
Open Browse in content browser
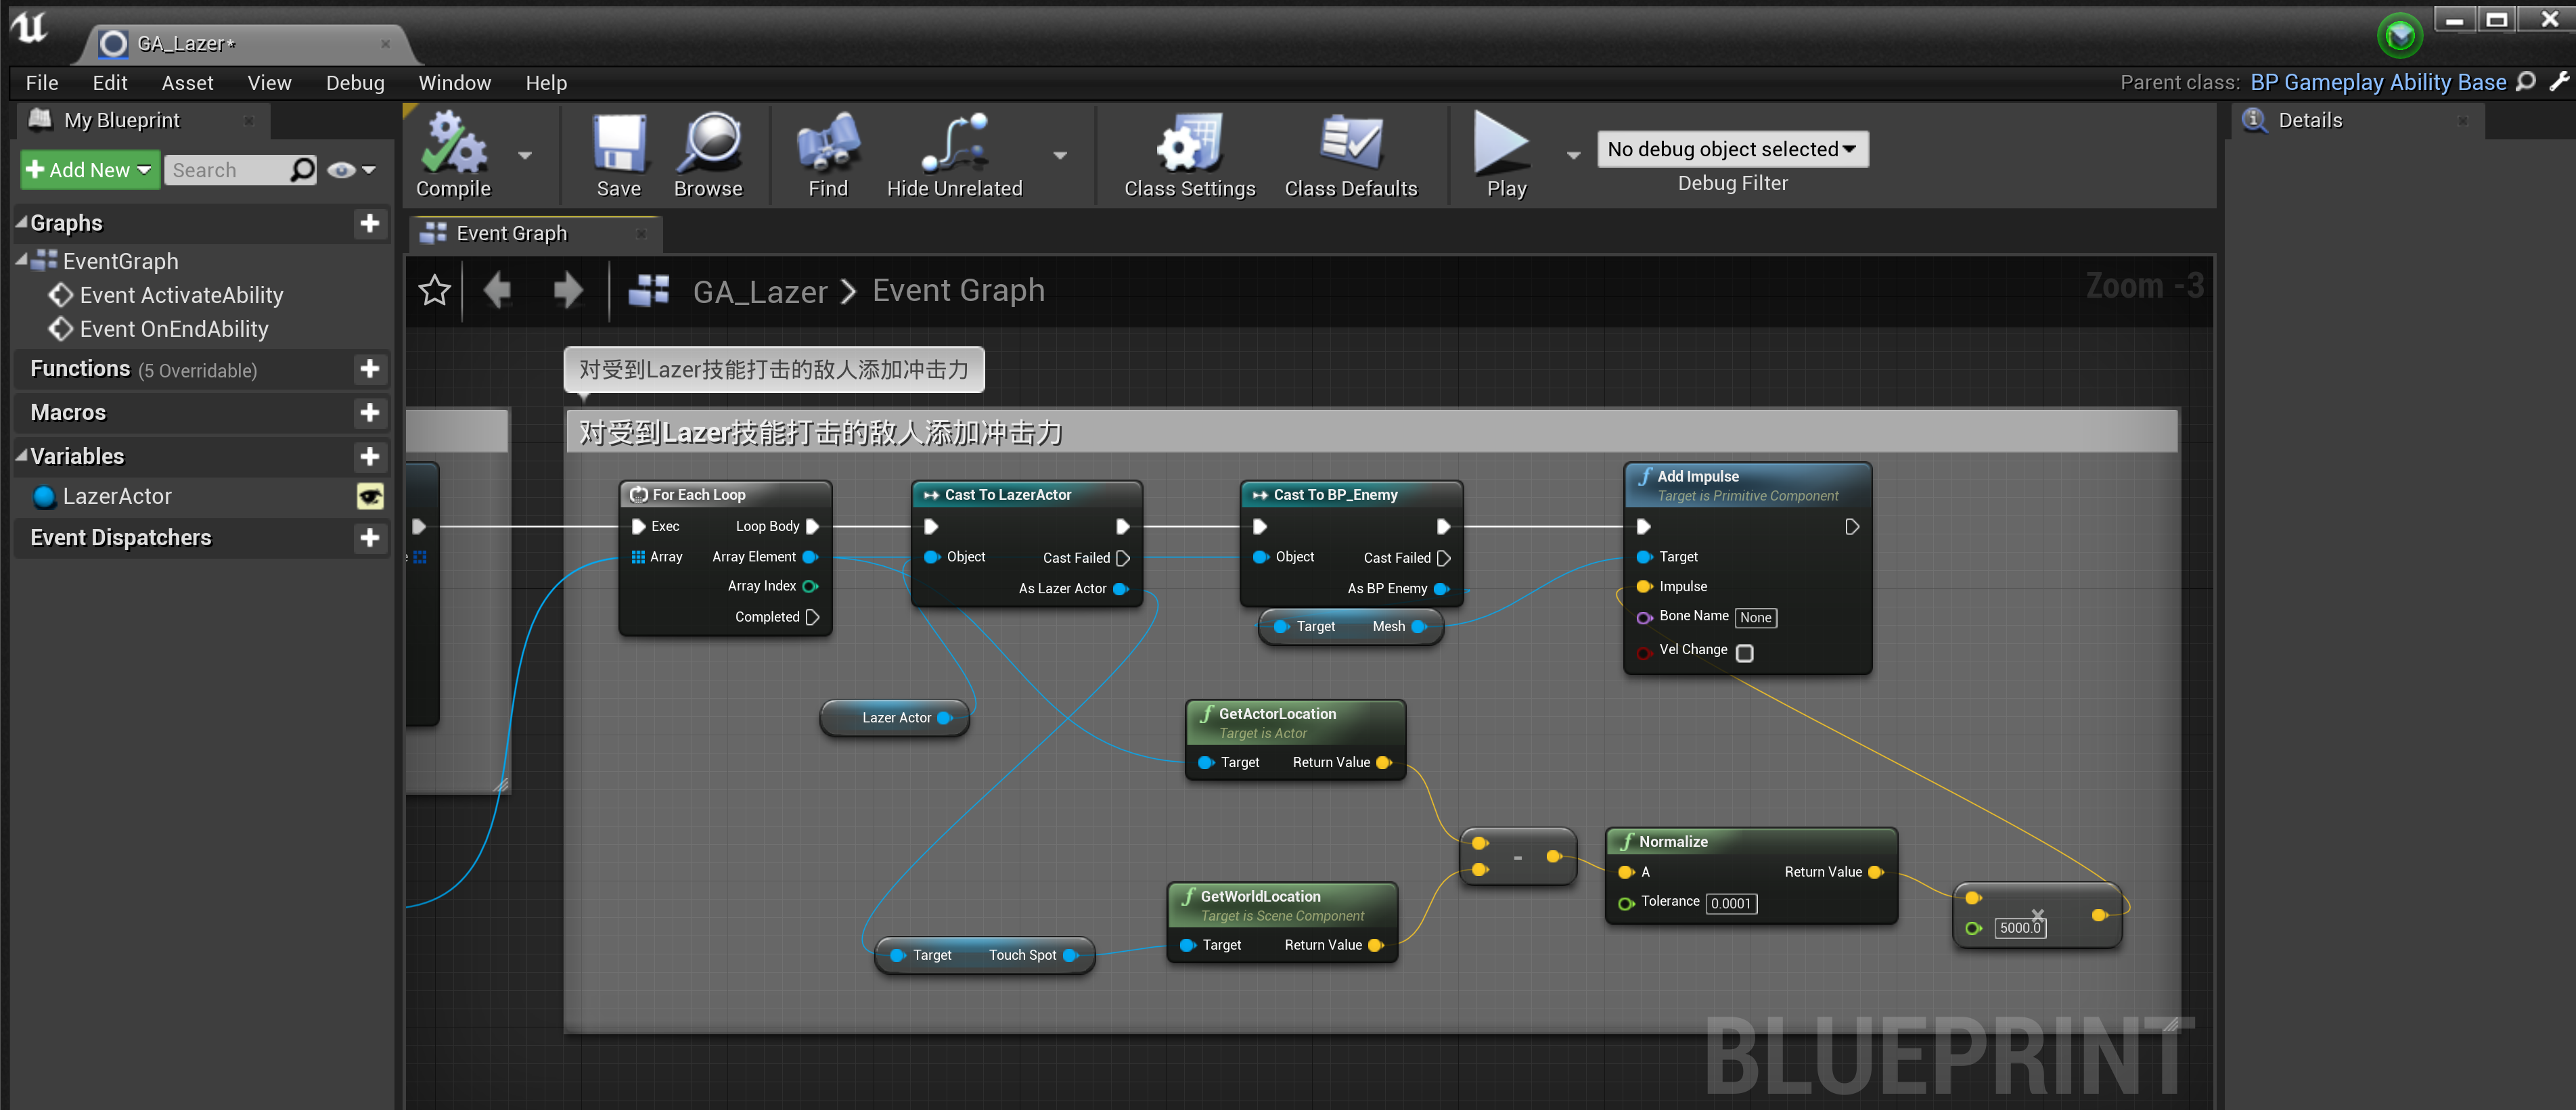click(708, 144)
